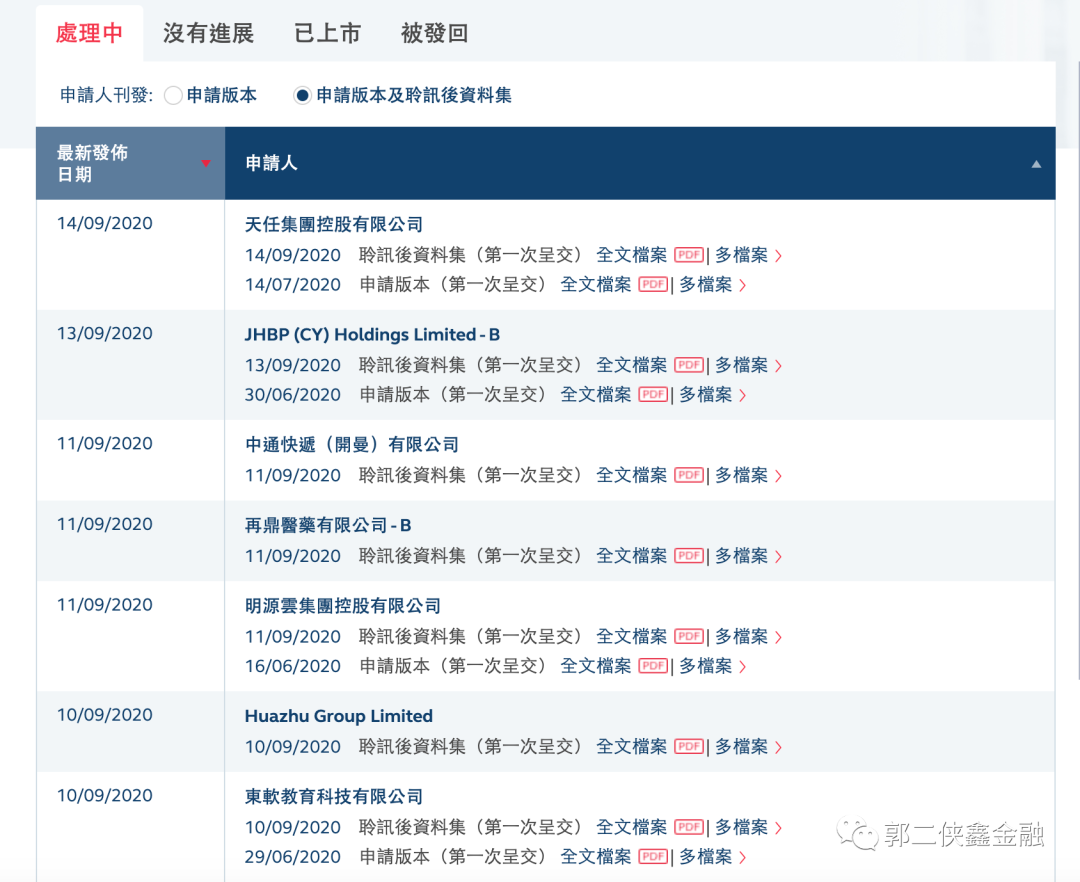1080x882 pixels.
Task: Click the 申請人刊發: label
Action: pyautogui.click(x=107, y=95)
